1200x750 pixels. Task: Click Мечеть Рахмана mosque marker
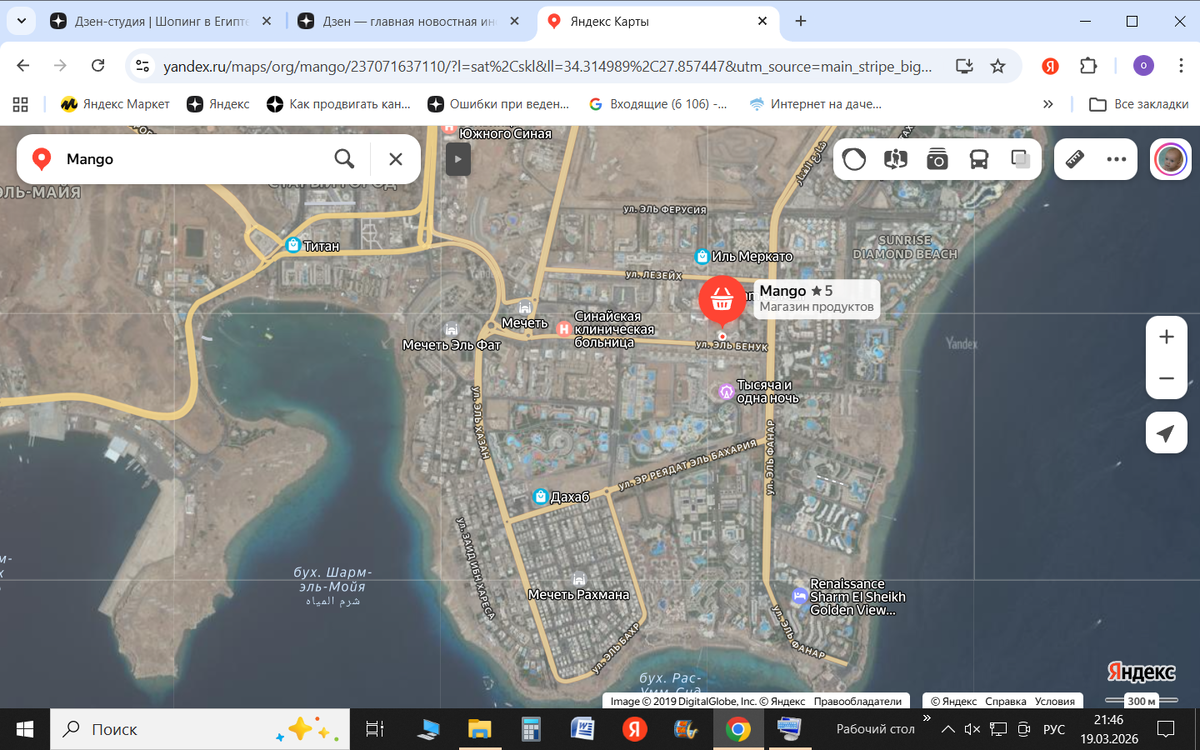tap(578, 579)
